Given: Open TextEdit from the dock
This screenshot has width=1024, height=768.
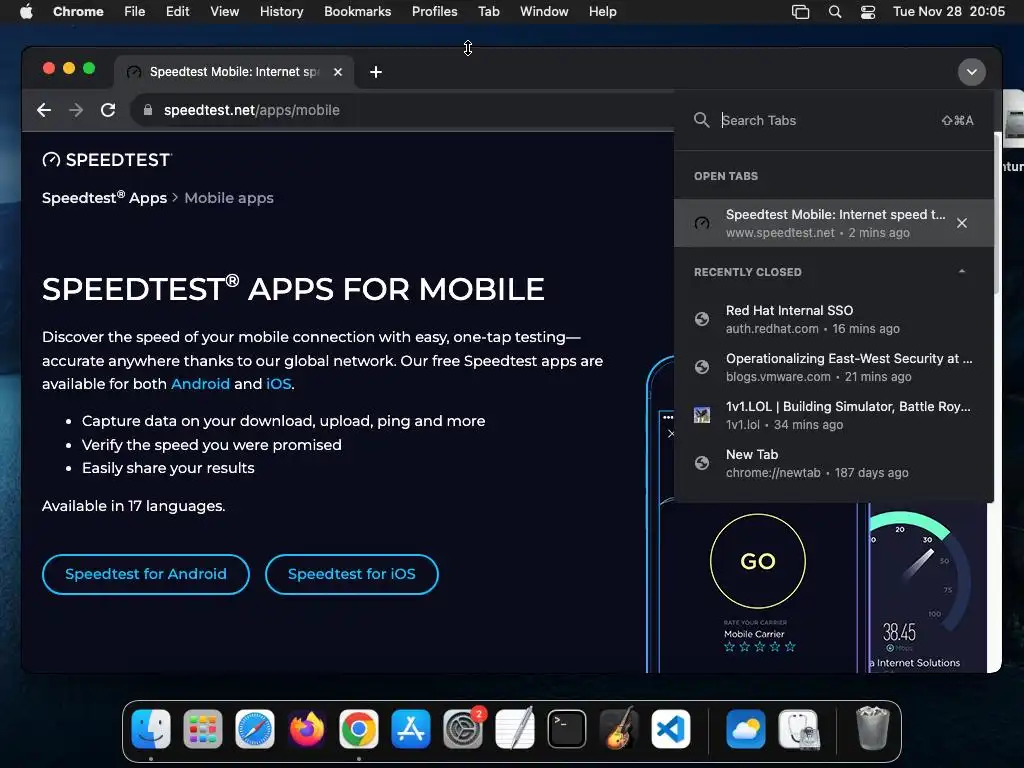Looking at the screenshot, I should click(x=515, y=729).
